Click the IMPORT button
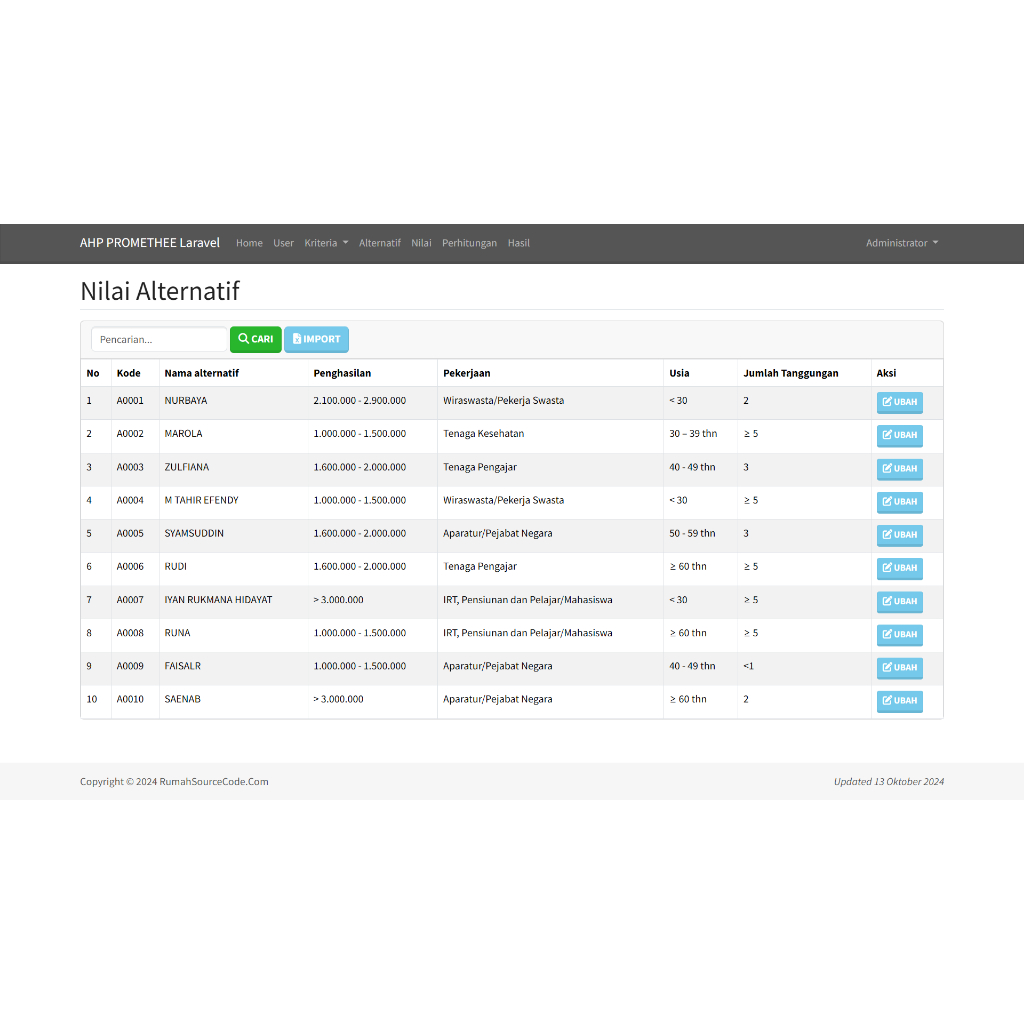 pos(316,340)
